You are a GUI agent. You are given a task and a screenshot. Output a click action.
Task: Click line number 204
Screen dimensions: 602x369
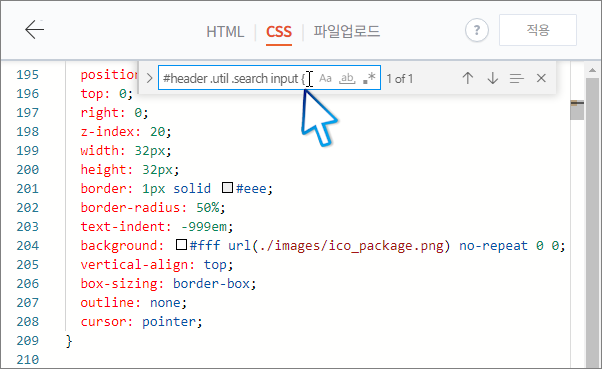pyautogui.click(x=27, y=245)
